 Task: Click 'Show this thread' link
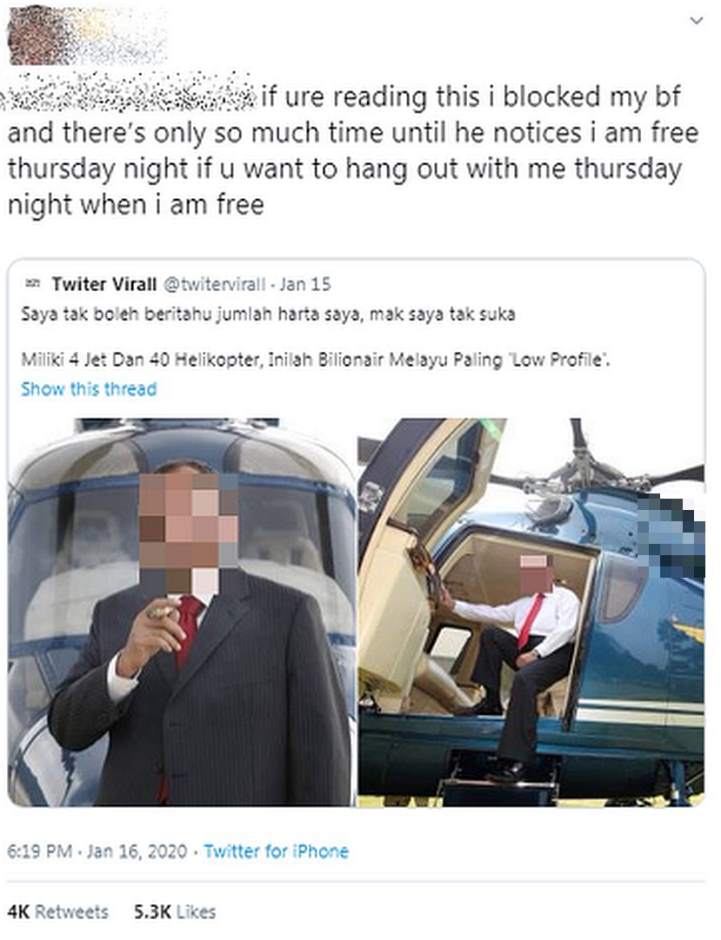89,389
